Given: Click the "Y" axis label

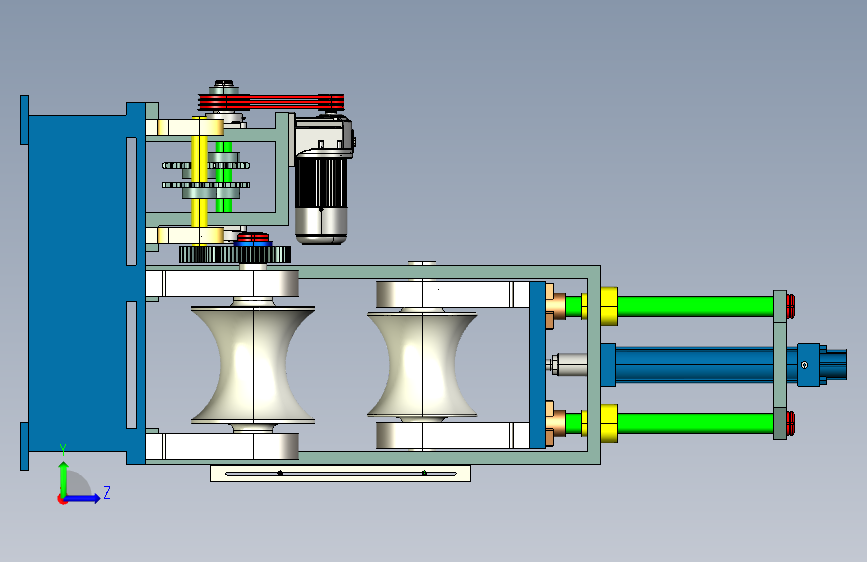Looking at the screenshot, I should [x=63, y=449].
